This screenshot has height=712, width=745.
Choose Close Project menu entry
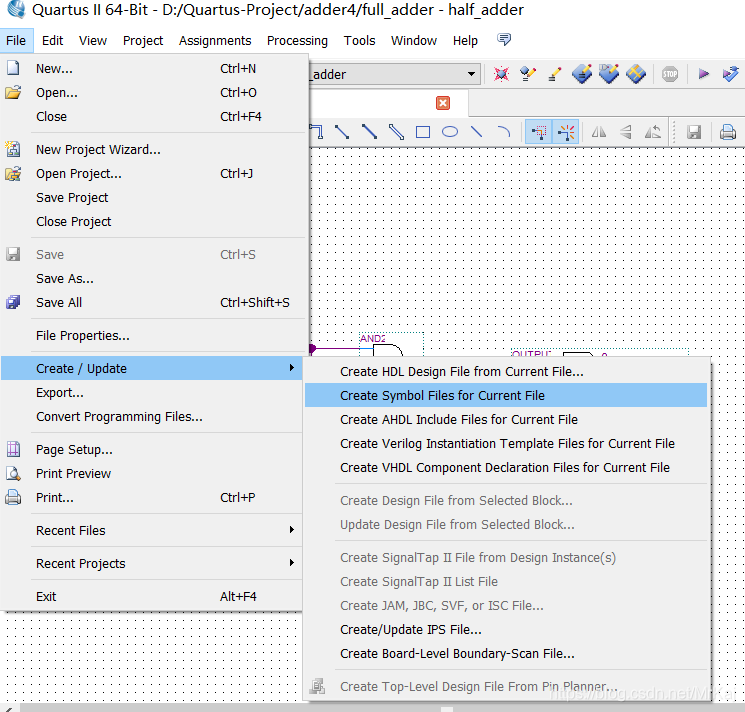[x=152, y=221]
